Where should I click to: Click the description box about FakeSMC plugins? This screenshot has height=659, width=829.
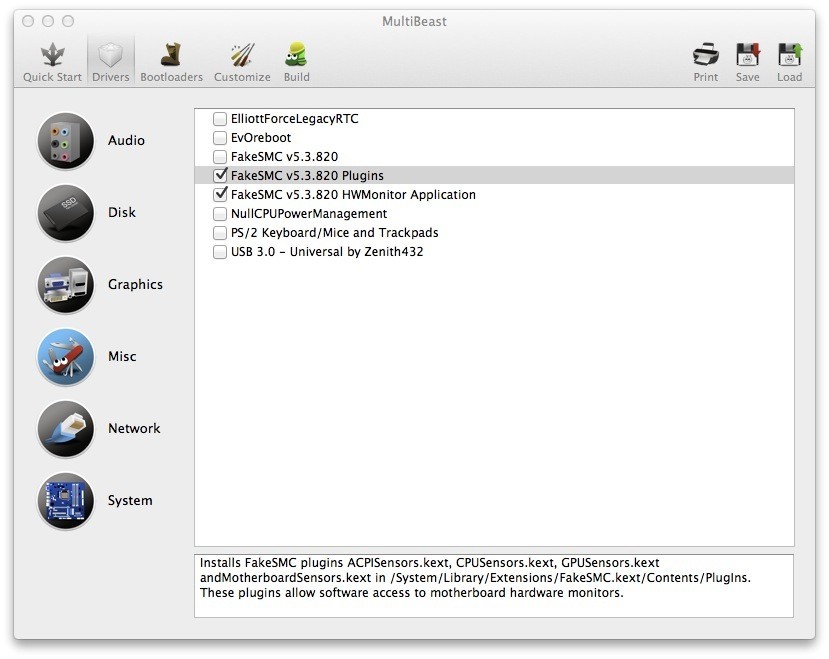(494, 586)
